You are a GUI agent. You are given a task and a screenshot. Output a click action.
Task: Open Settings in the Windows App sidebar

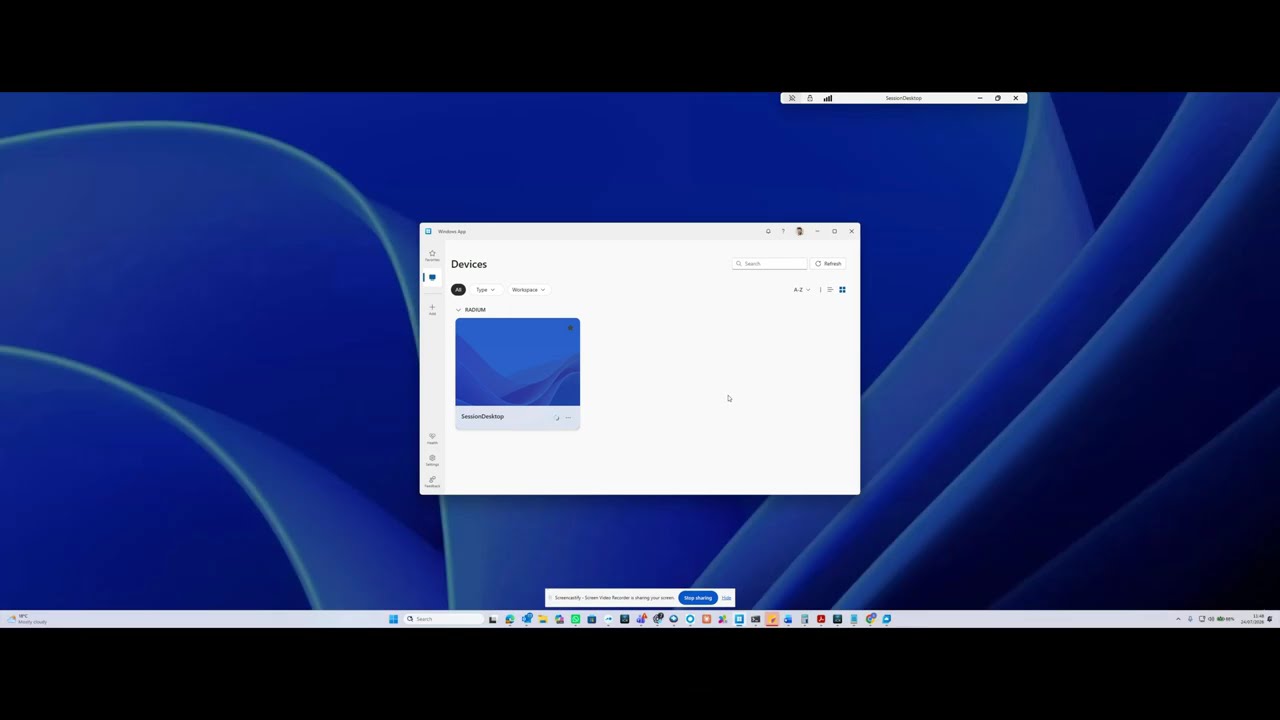(x=432, y=460)
